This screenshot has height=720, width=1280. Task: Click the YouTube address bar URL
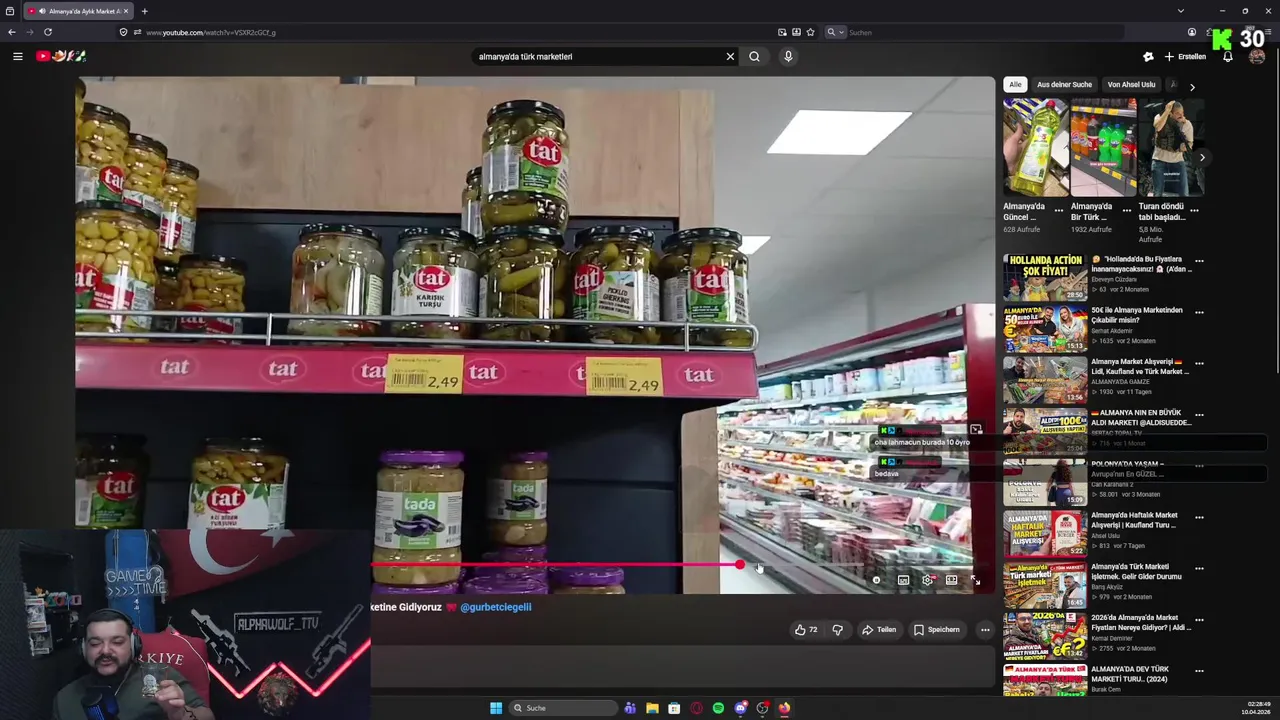[x=211, y=32]
